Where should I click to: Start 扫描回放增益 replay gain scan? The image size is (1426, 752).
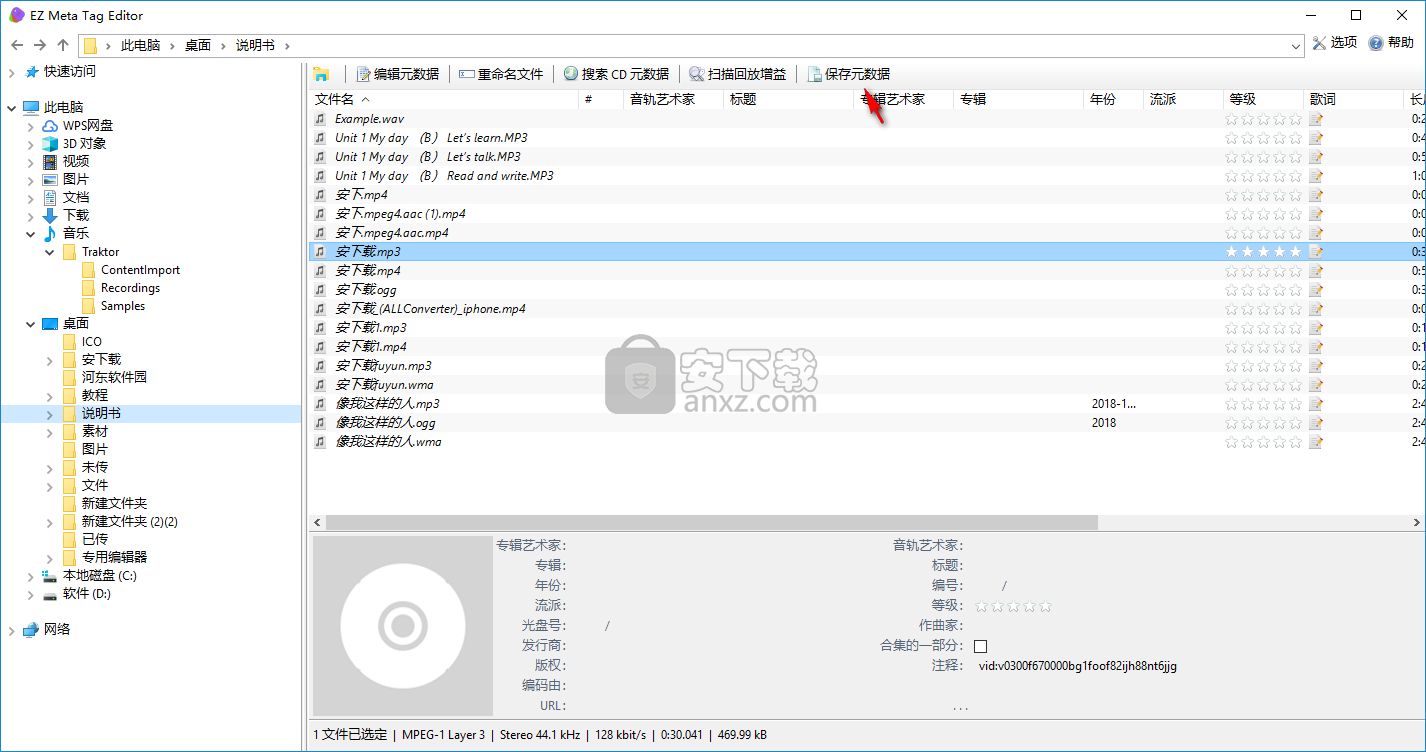click(x=737, y=74)
